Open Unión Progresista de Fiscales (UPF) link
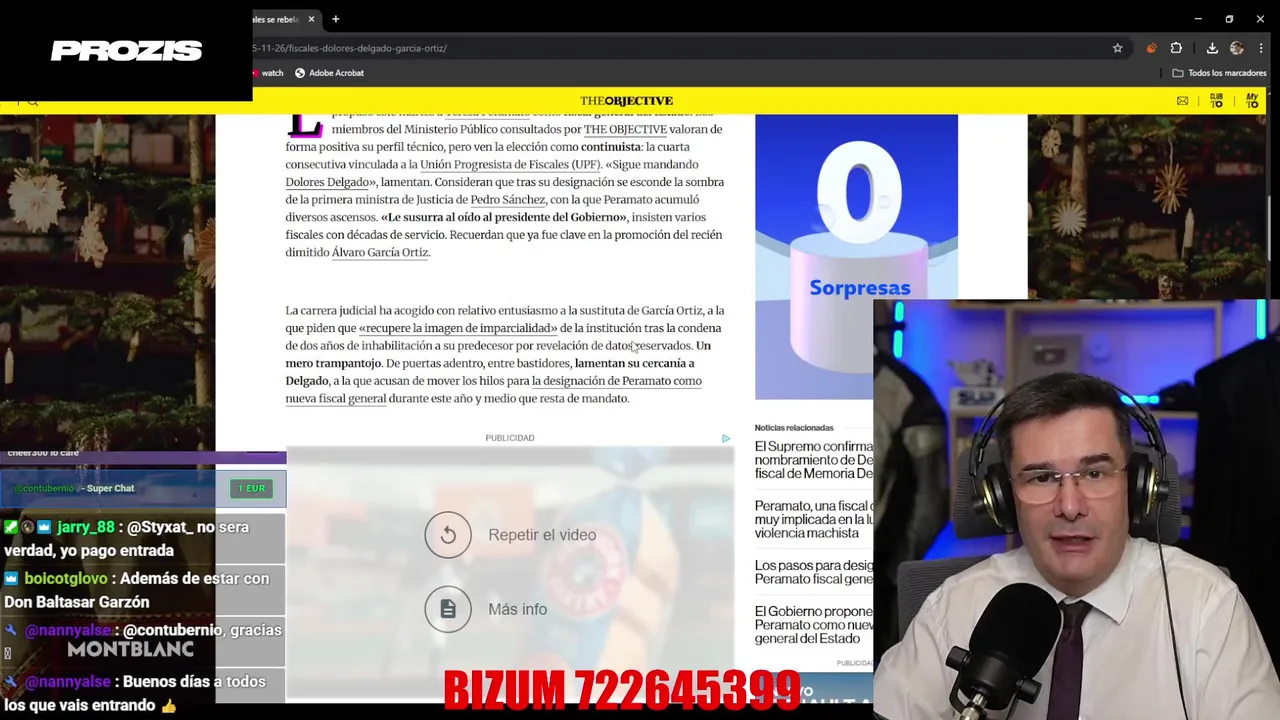Image resolution: width=1280 pixels, height=720 pixels. [x=510, y=164]
